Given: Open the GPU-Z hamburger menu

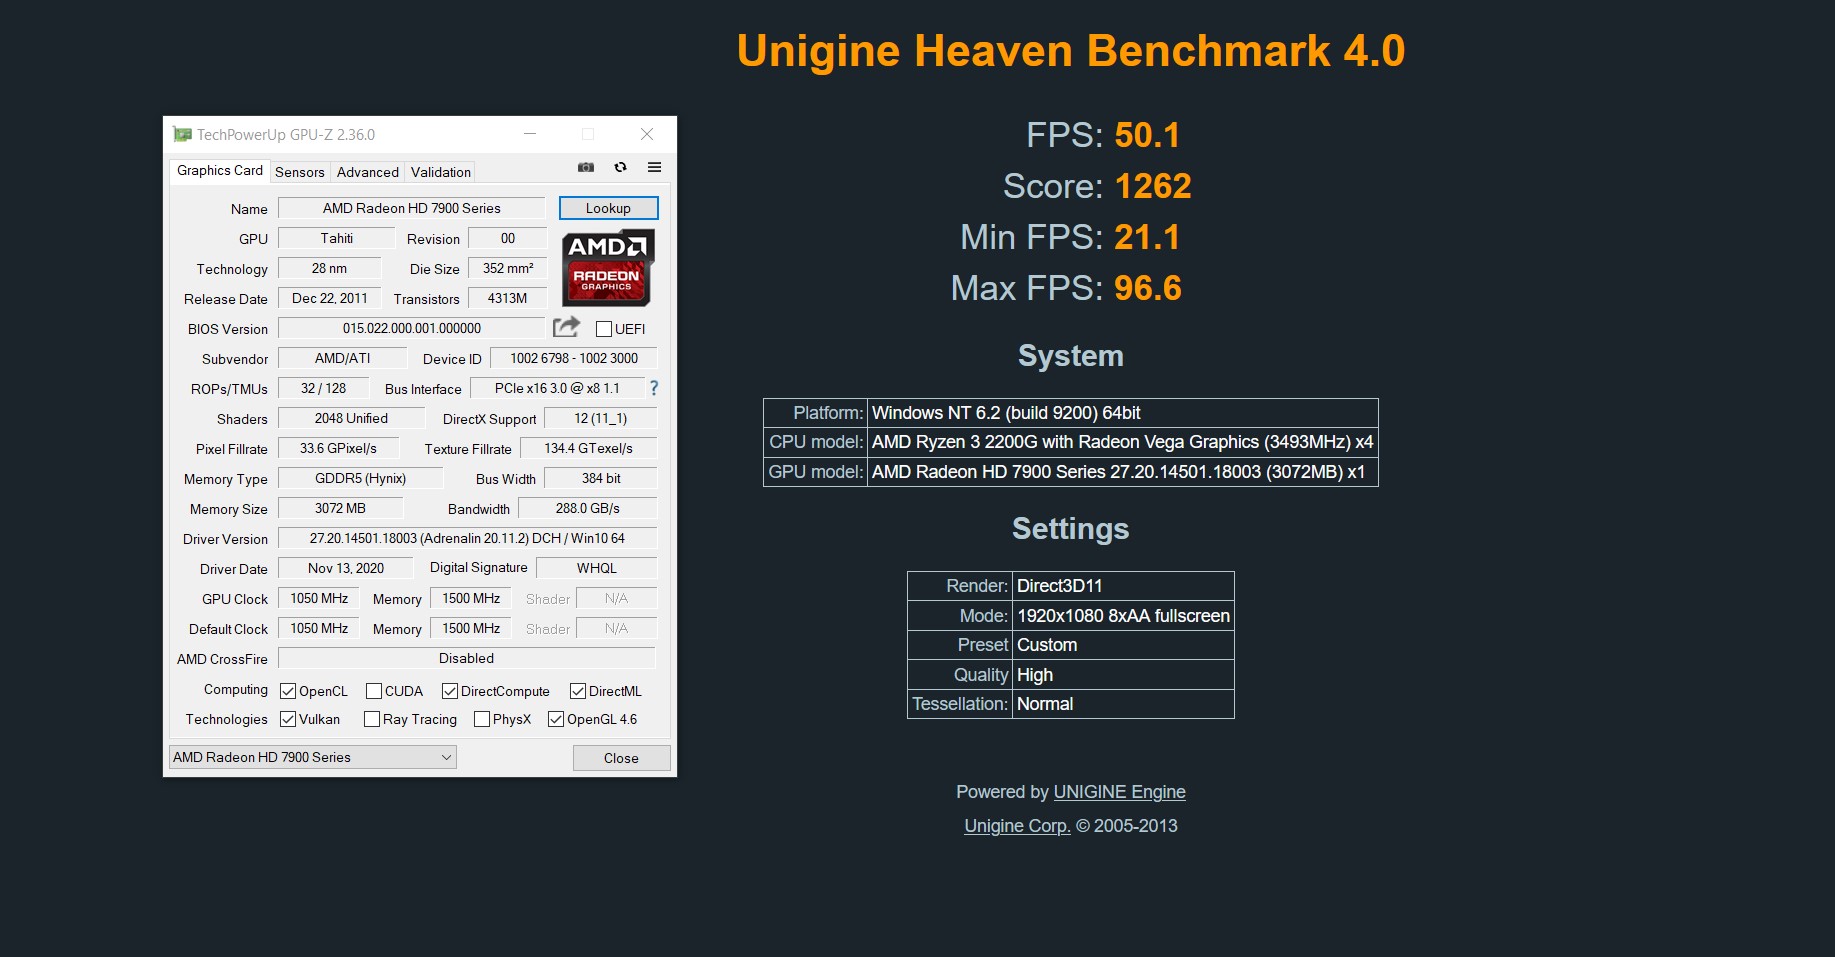Looking at the screenshot, I should (654, 167).
